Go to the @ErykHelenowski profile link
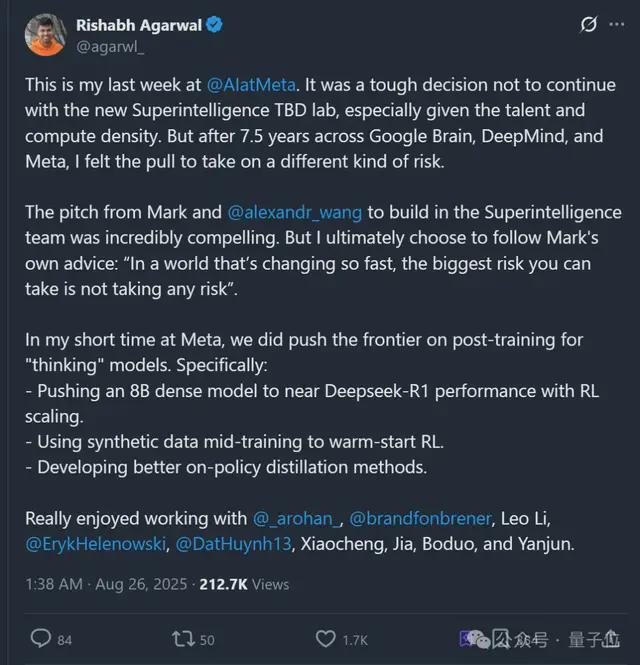This screenshot has width=640, height=665. tap(96, 543)
